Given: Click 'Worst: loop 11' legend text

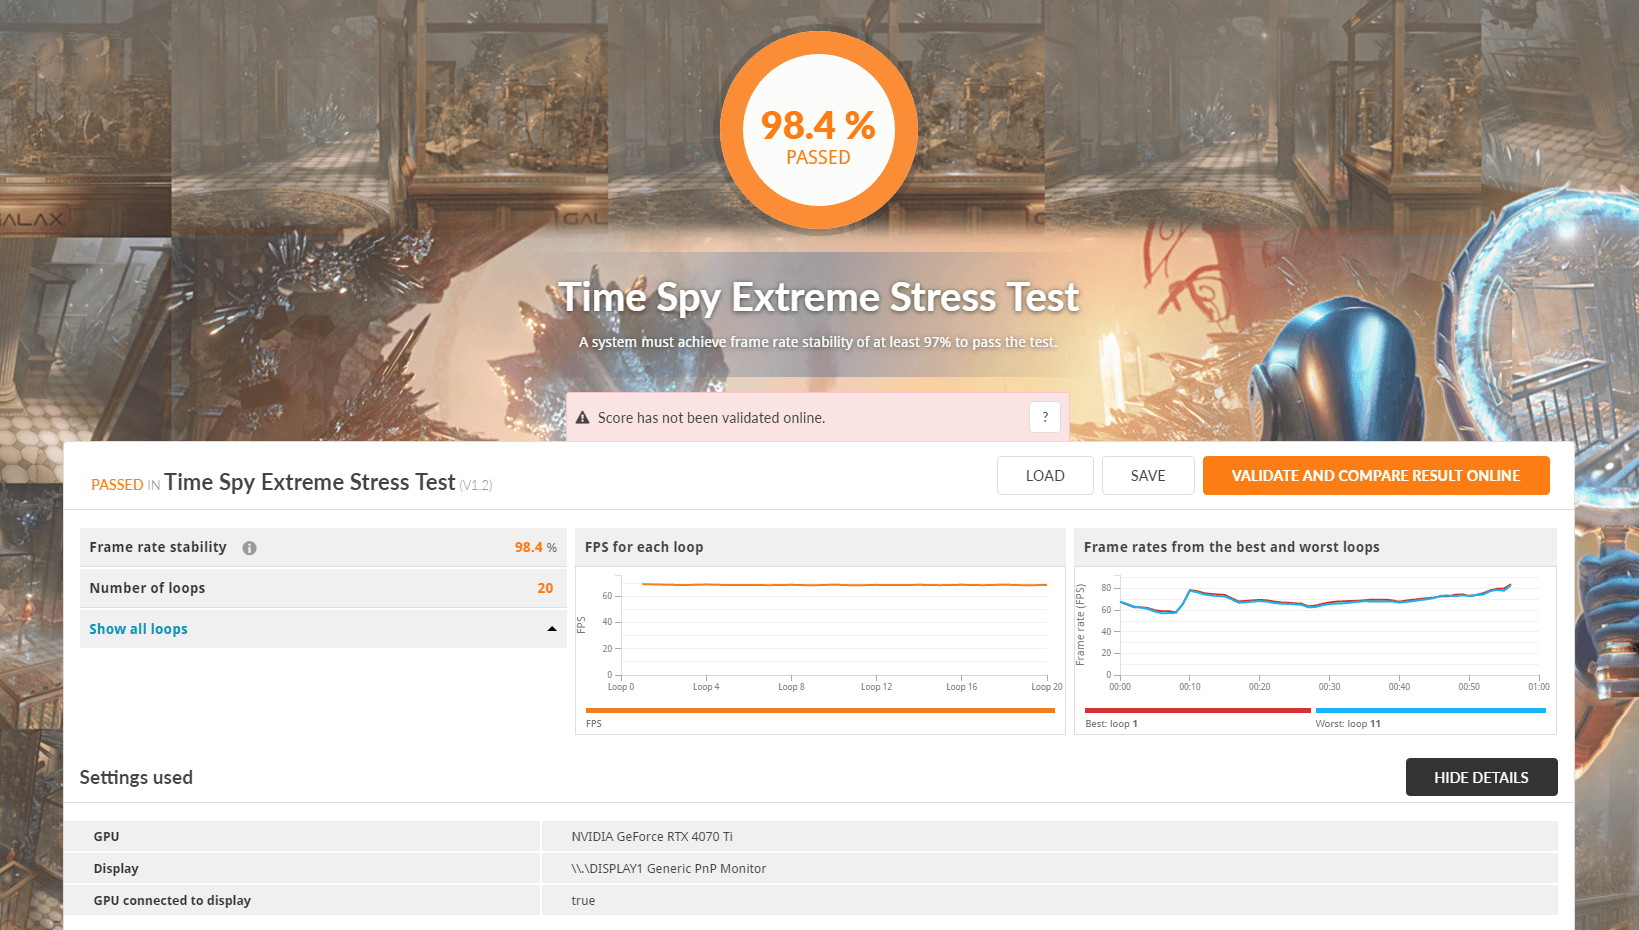Looking at the screenshot, I should 1348,724.
